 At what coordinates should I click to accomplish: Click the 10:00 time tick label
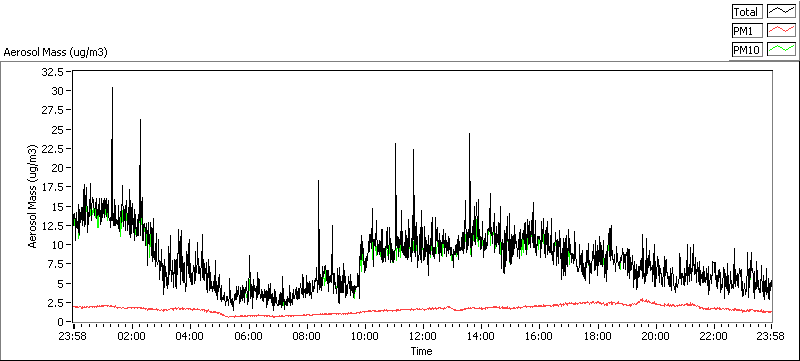(x=364, y=337)
